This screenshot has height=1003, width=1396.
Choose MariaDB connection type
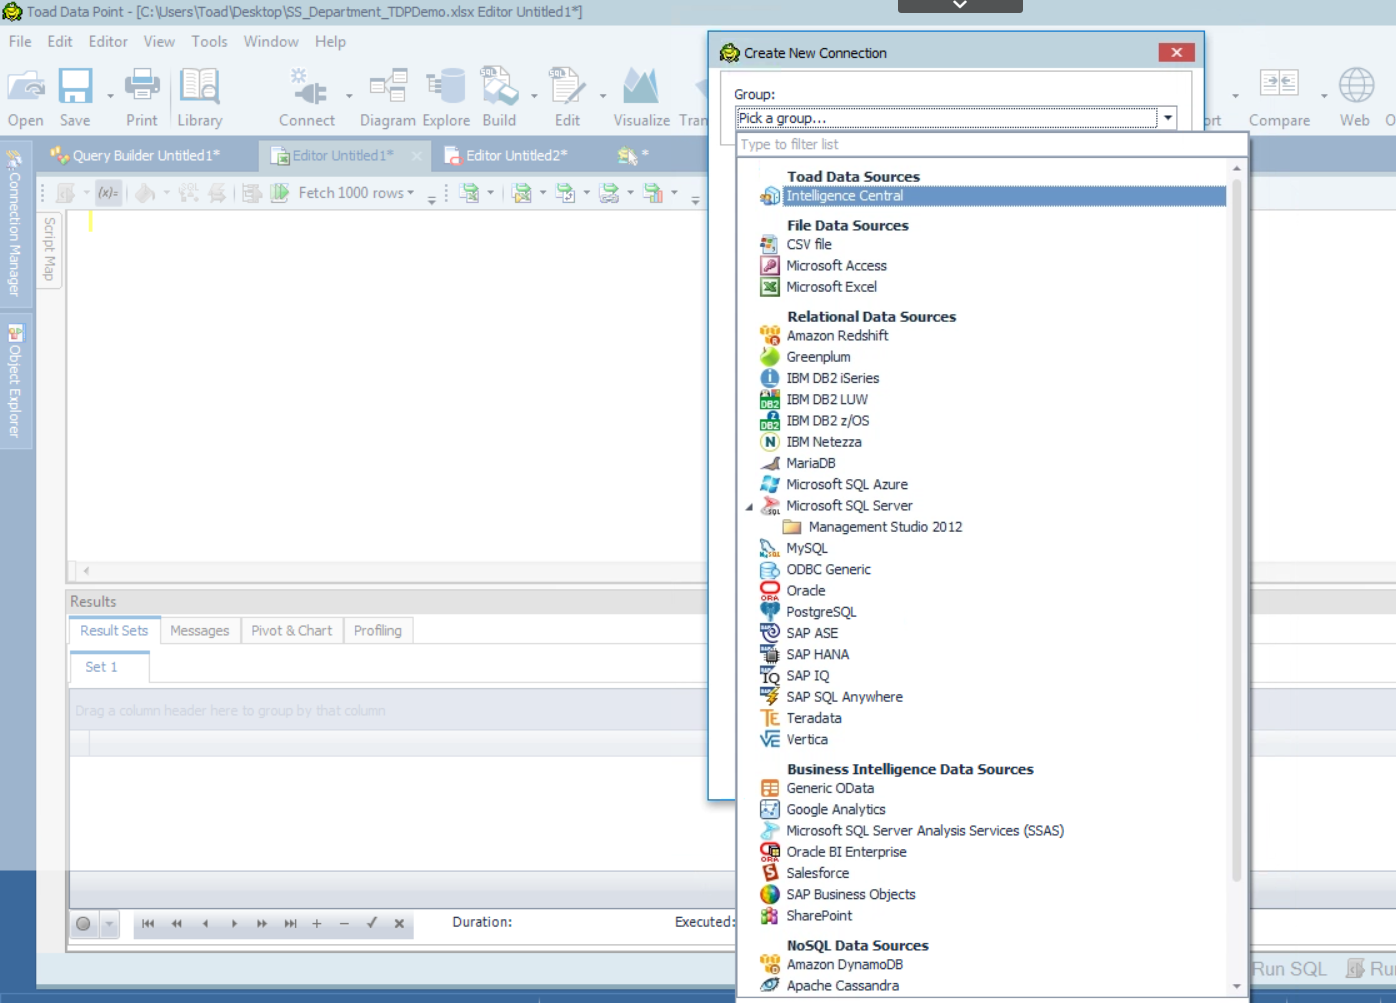pos(810,463)
